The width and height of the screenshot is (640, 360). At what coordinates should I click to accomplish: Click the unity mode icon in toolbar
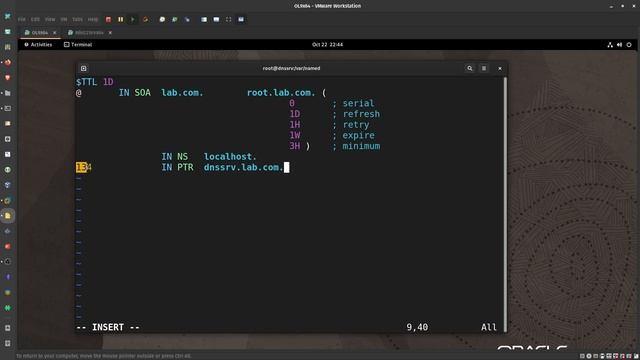coord(241,19)
